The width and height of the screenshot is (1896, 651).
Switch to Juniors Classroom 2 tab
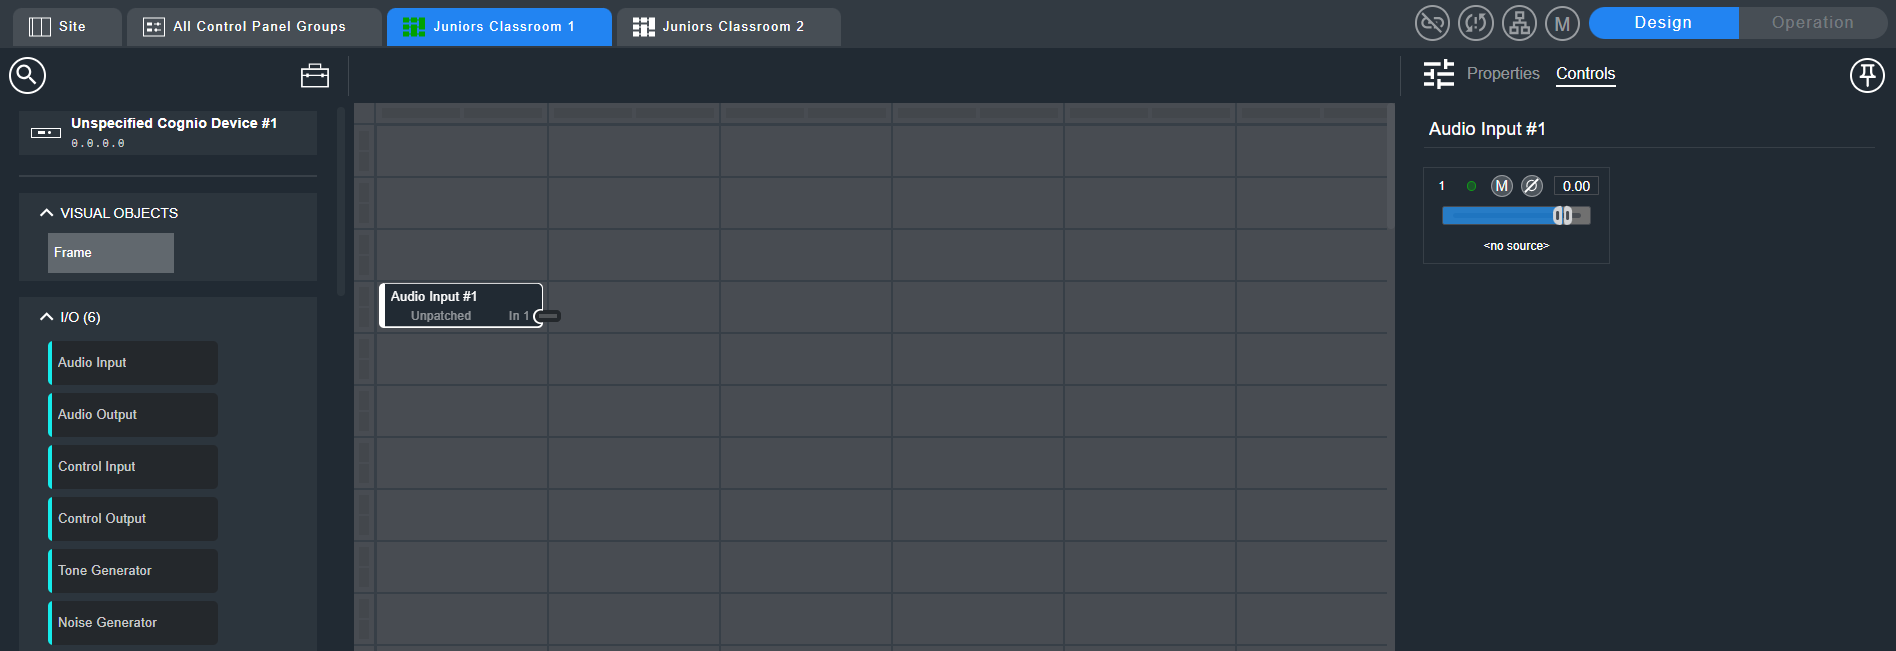pos(729,27)
